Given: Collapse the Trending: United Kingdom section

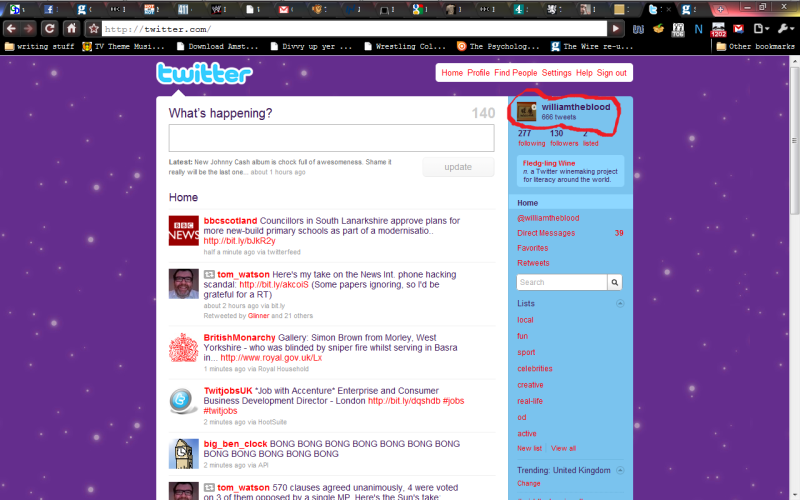Looking at the screenshot, I should 620,470.
